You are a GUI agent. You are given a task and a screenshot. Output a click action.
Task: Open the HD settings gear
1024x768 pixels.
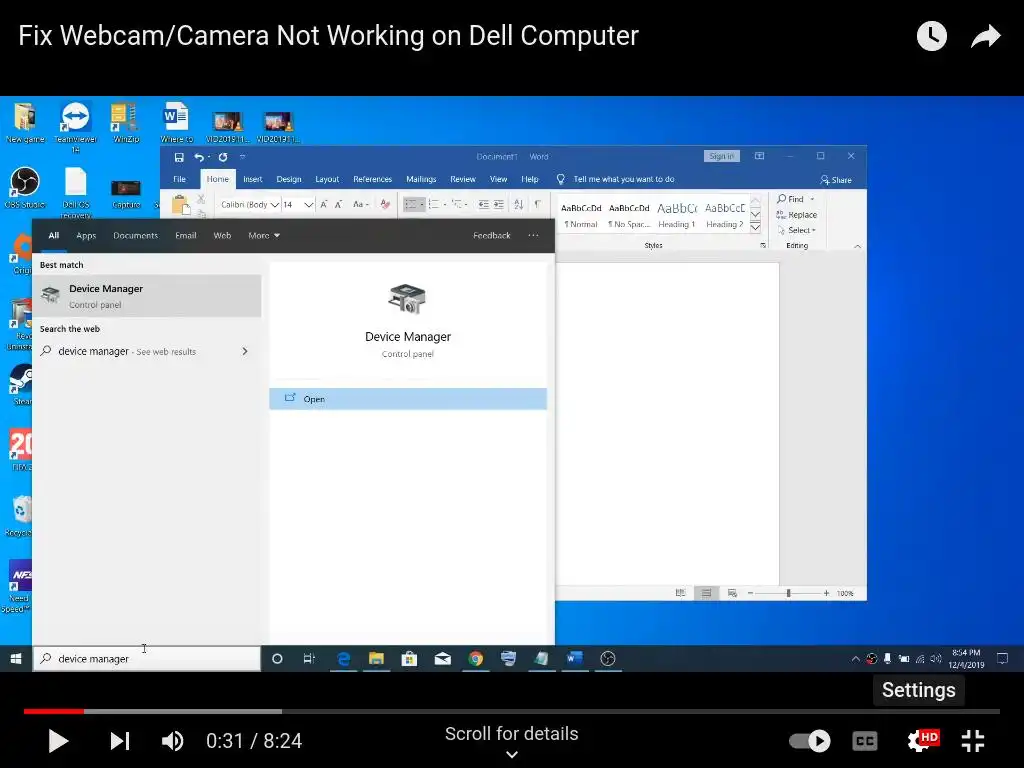coord(921,741)
